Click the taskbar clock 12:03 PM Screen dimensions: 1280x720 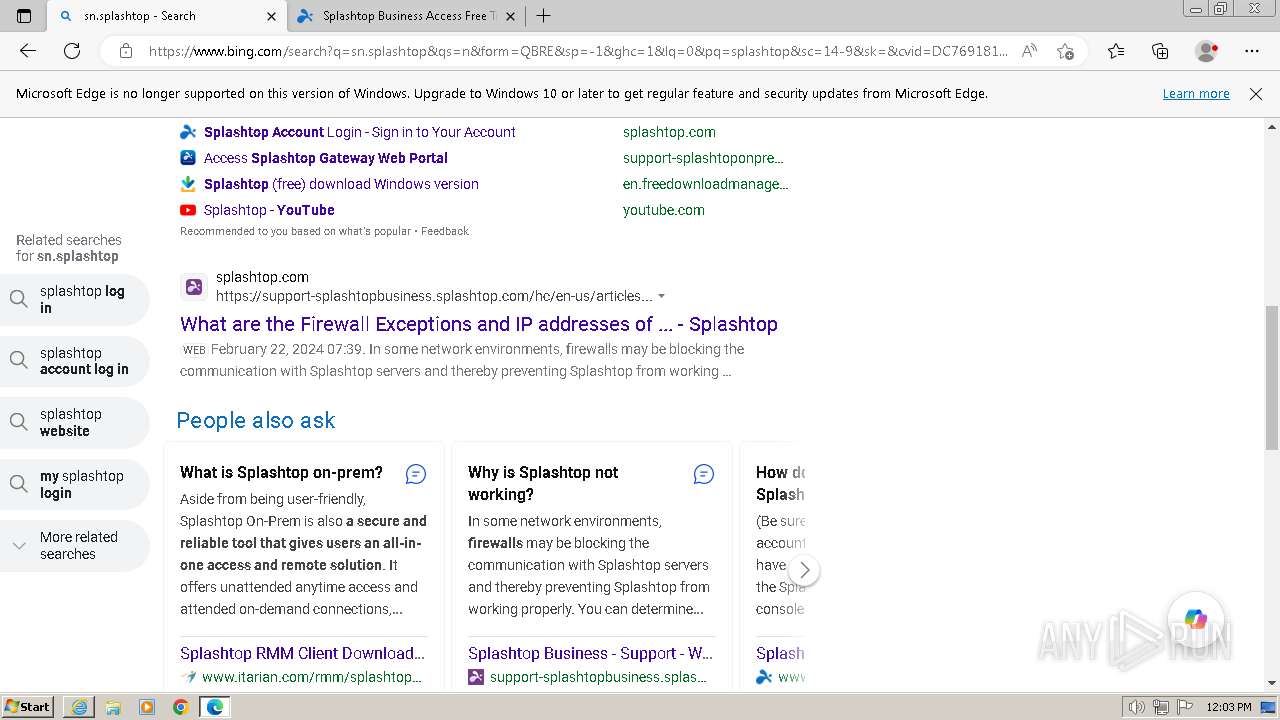click(x=1229, y=707)
